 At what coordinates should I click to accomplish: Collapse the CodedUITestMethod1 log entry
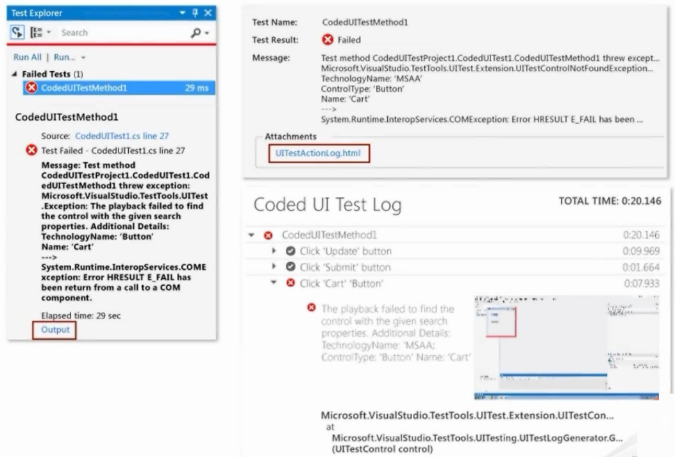pos(251,235)
